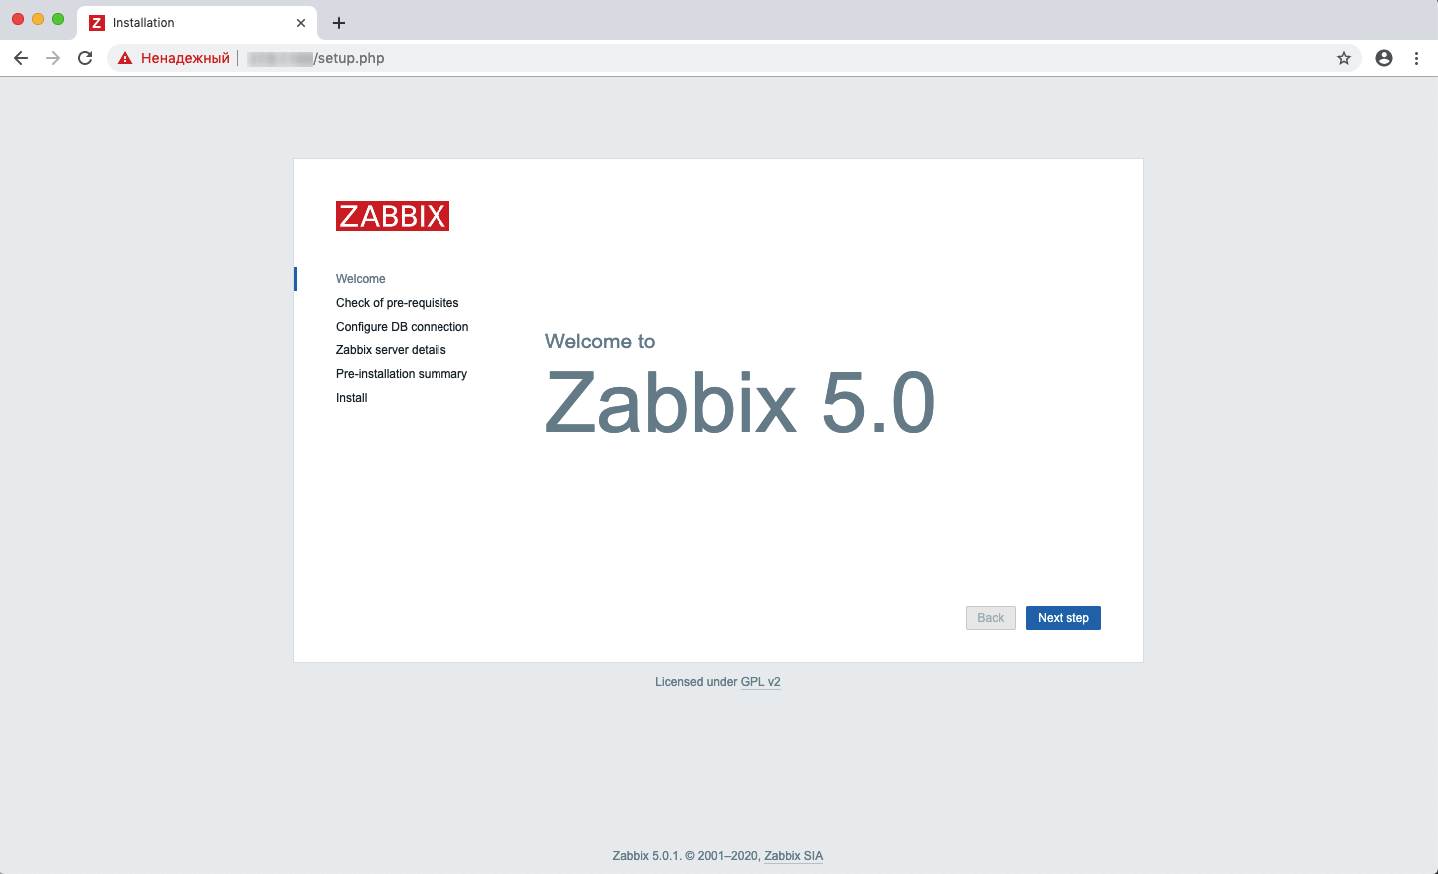Viewport: 1438px width, 874px height.
Task: Click the 'Zabbix 5.0.1. © 2001–2020' footer text
Action: tap(686, 856)
